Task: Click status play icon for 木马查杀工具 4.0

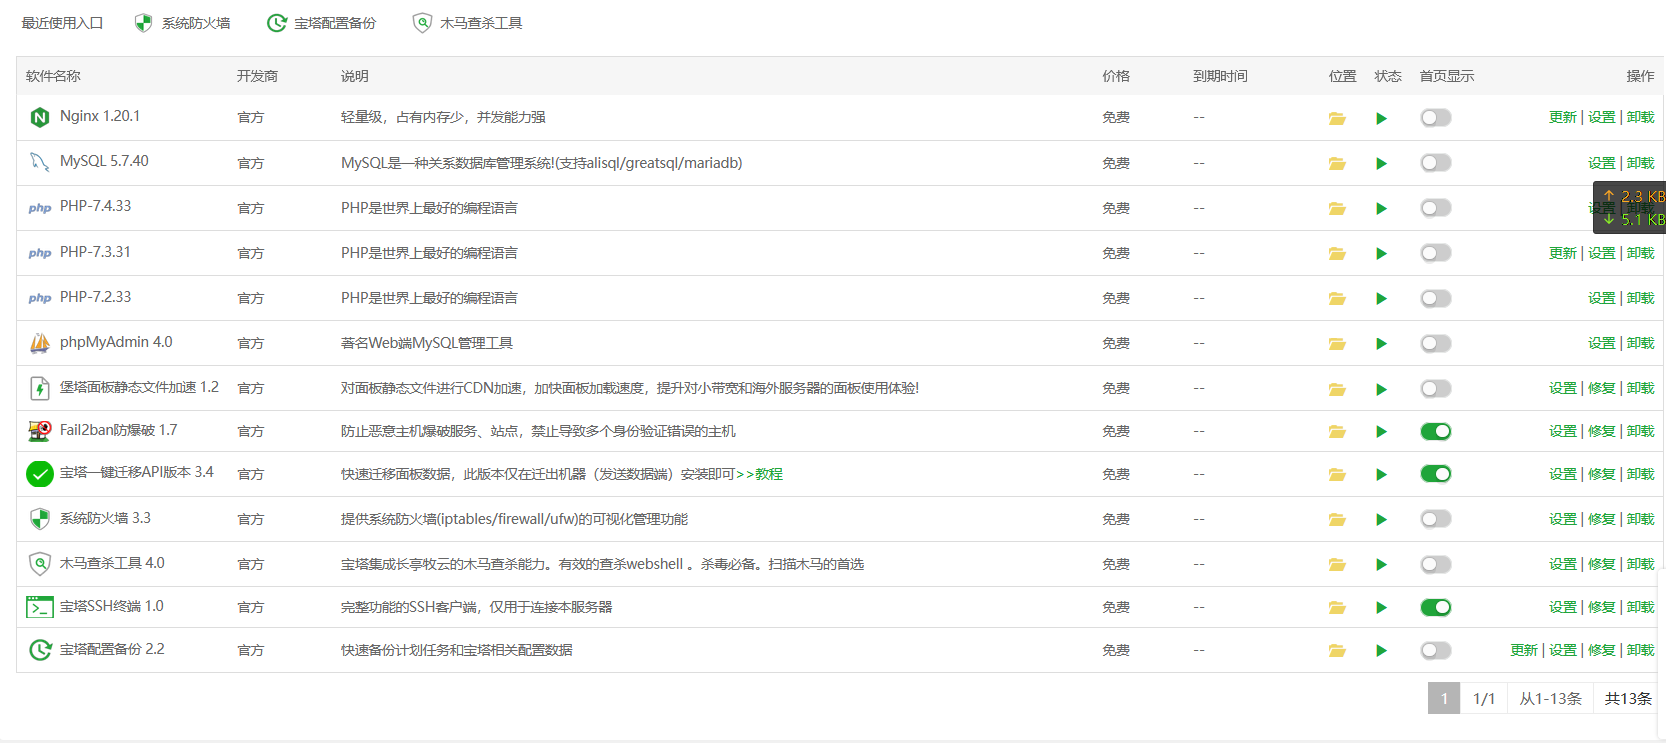Action: coord(1381,564)
